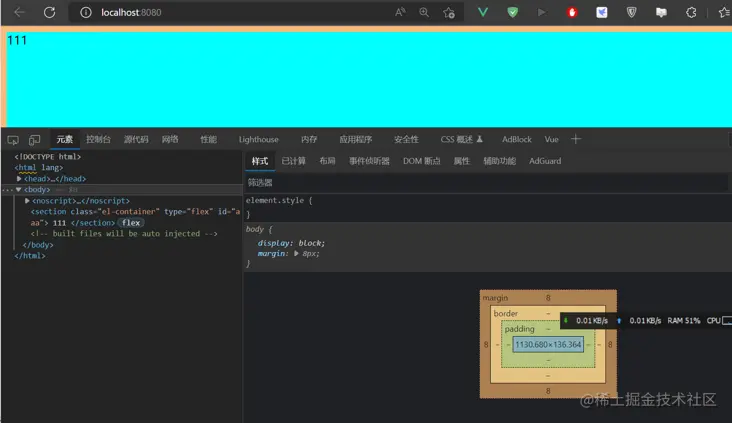Click the margin label in box model

click(495, 298)
